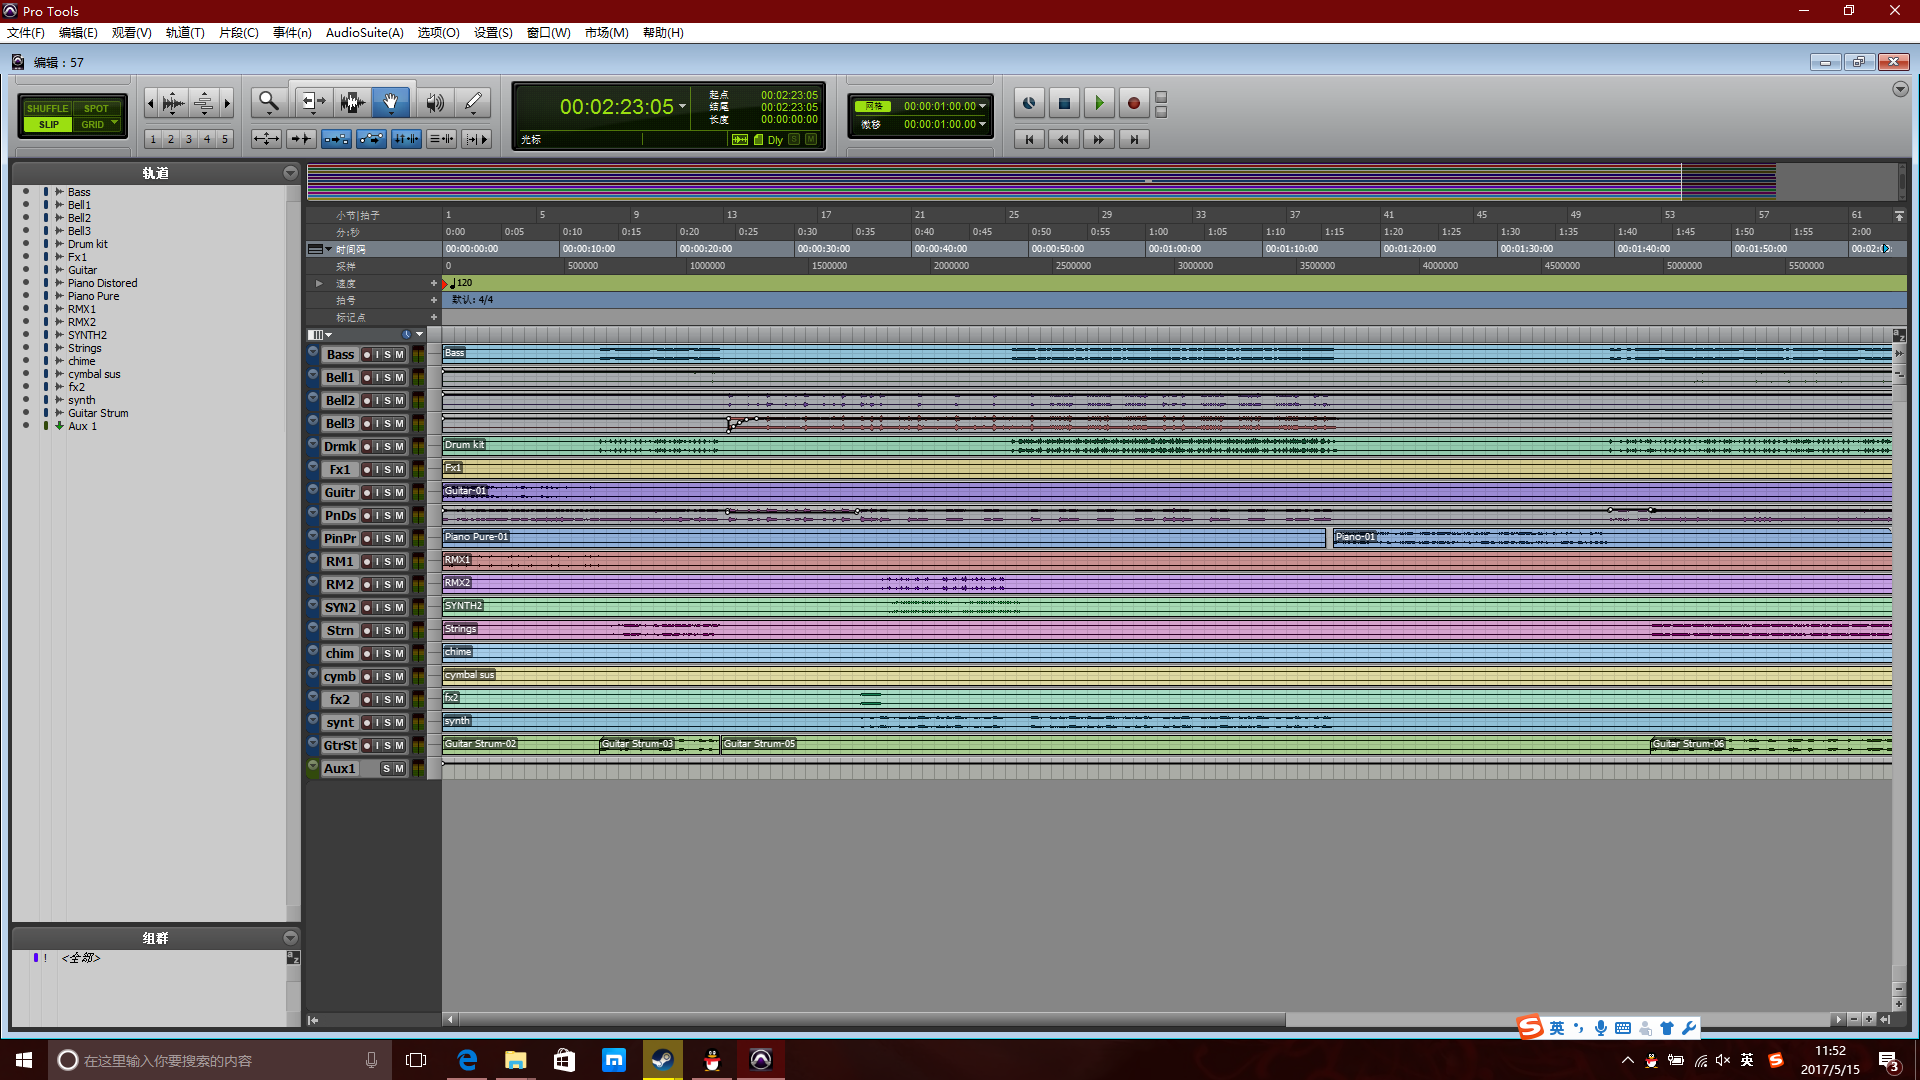Open File Explorer from taskbar
The height and width of the screenshot is (1080, 1920).
point(515,1060)
